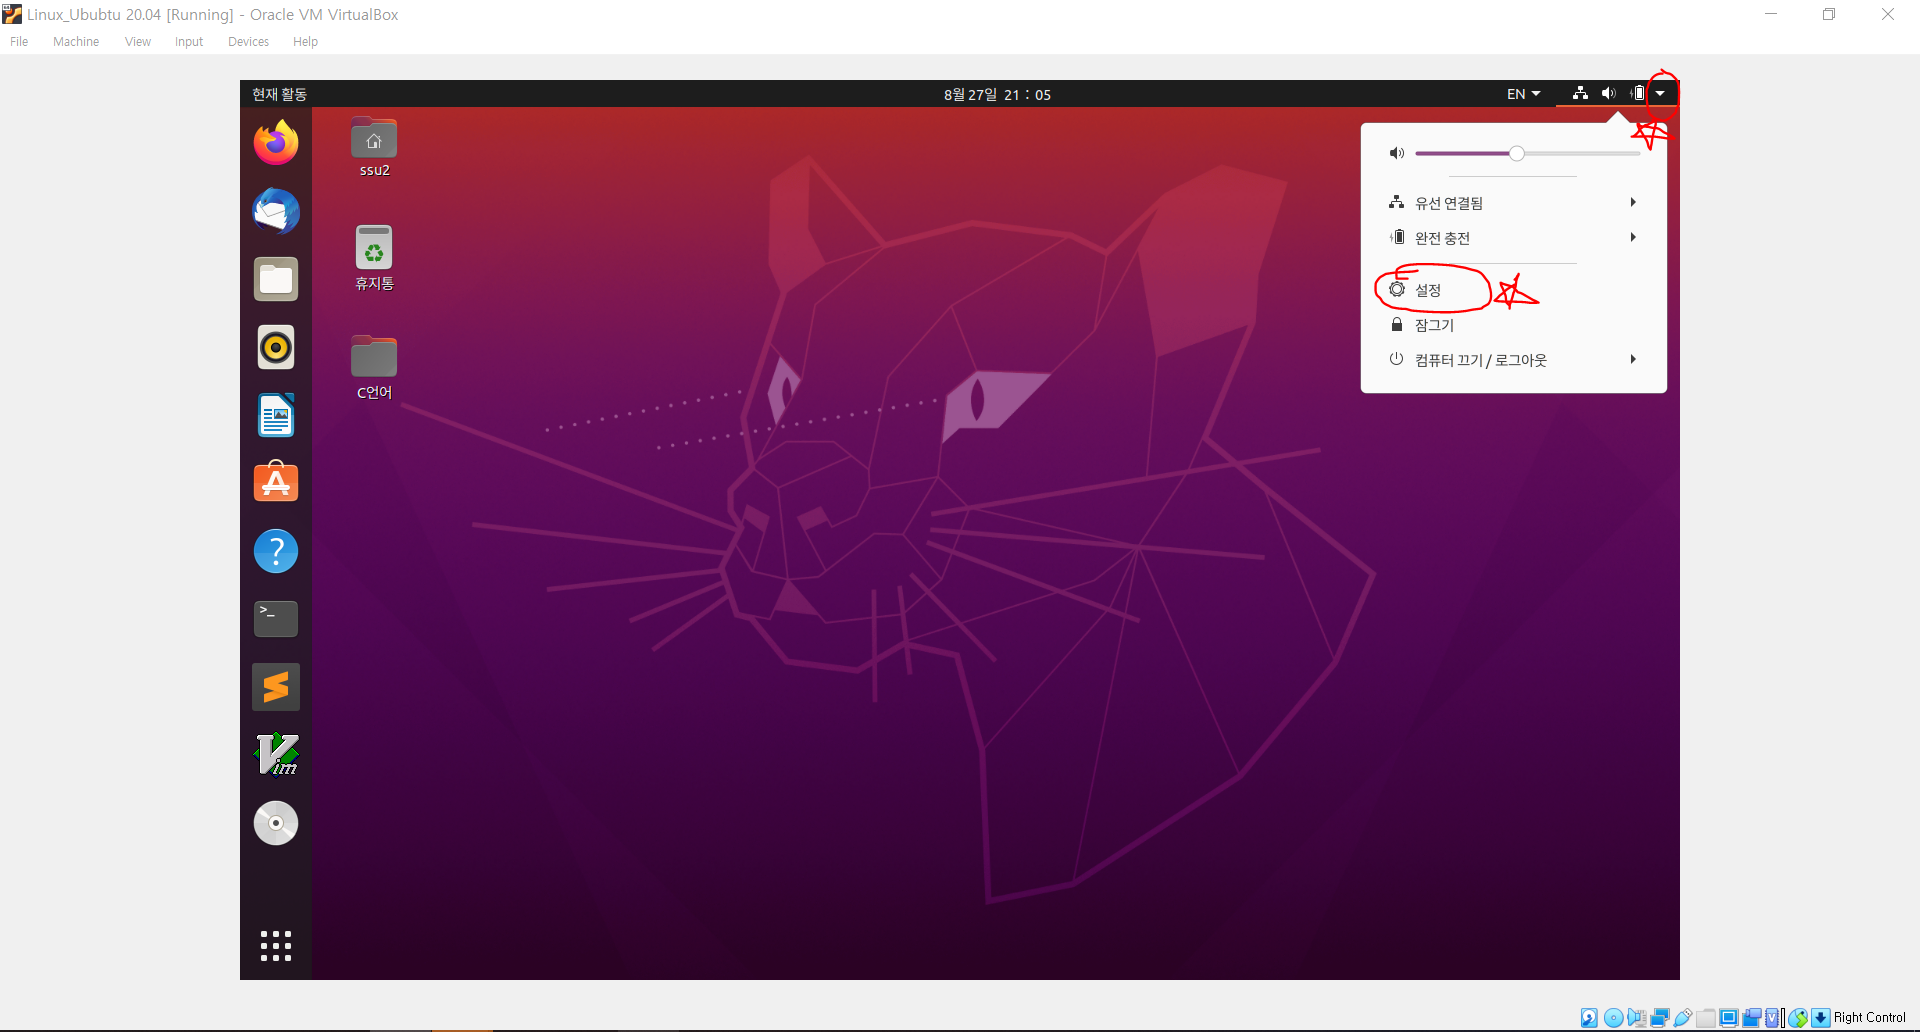The image size is (1920, 1032).
Task: Open the C언어 desktop folder
Action: [x=374, y=368]
